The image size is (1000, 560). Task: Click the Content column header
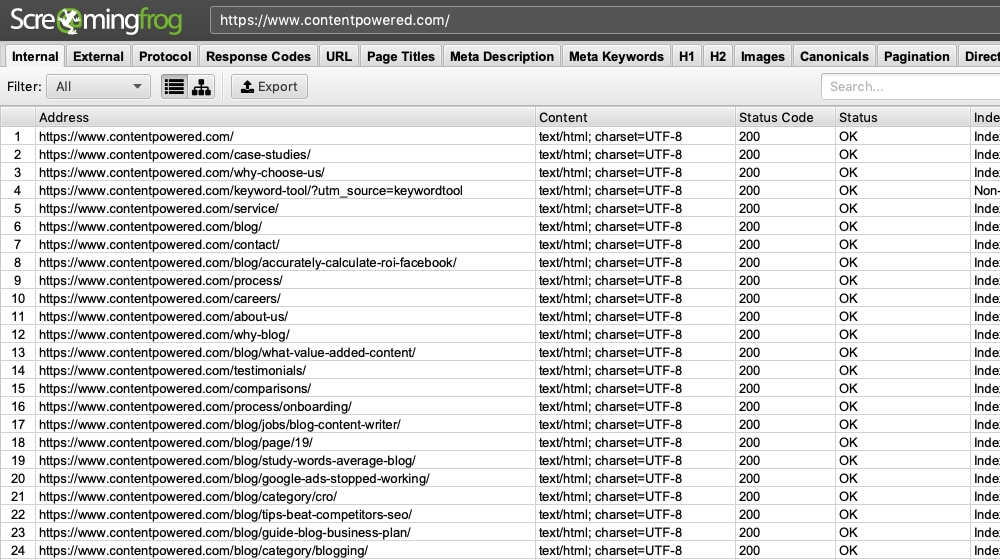[x=635, y=117]
